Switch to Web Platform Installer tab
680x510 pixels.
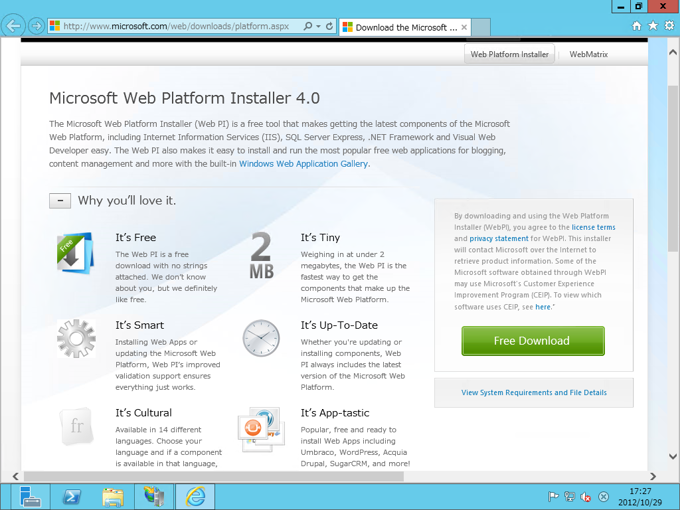(510, 54)
